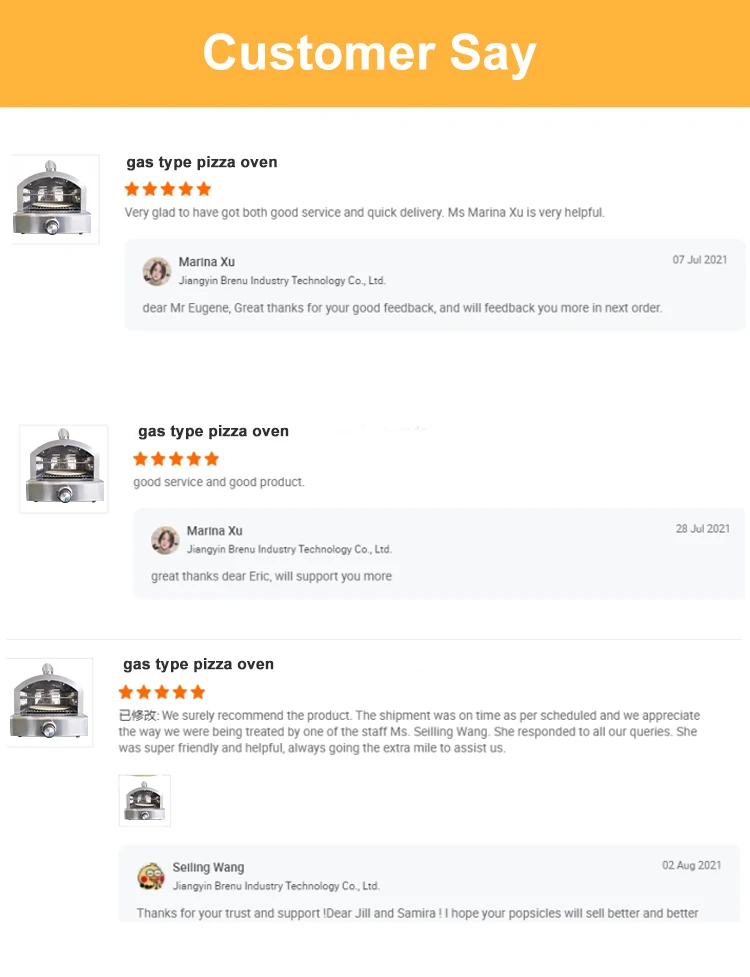Open 'gas type pizza oven' title above the 'Very glad' review

click(x=202, y=162)
